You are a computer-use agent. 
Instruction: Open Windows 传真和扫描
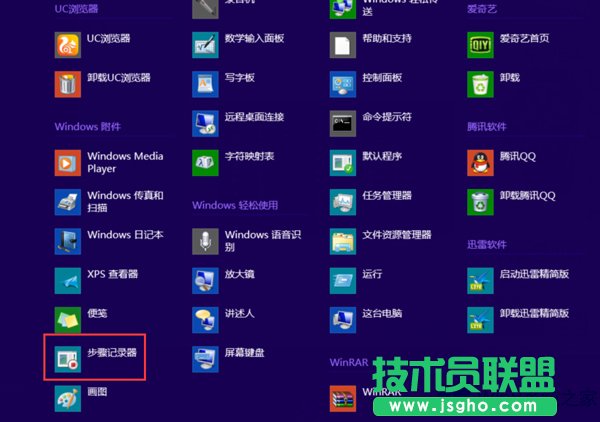tap(68, 202)
